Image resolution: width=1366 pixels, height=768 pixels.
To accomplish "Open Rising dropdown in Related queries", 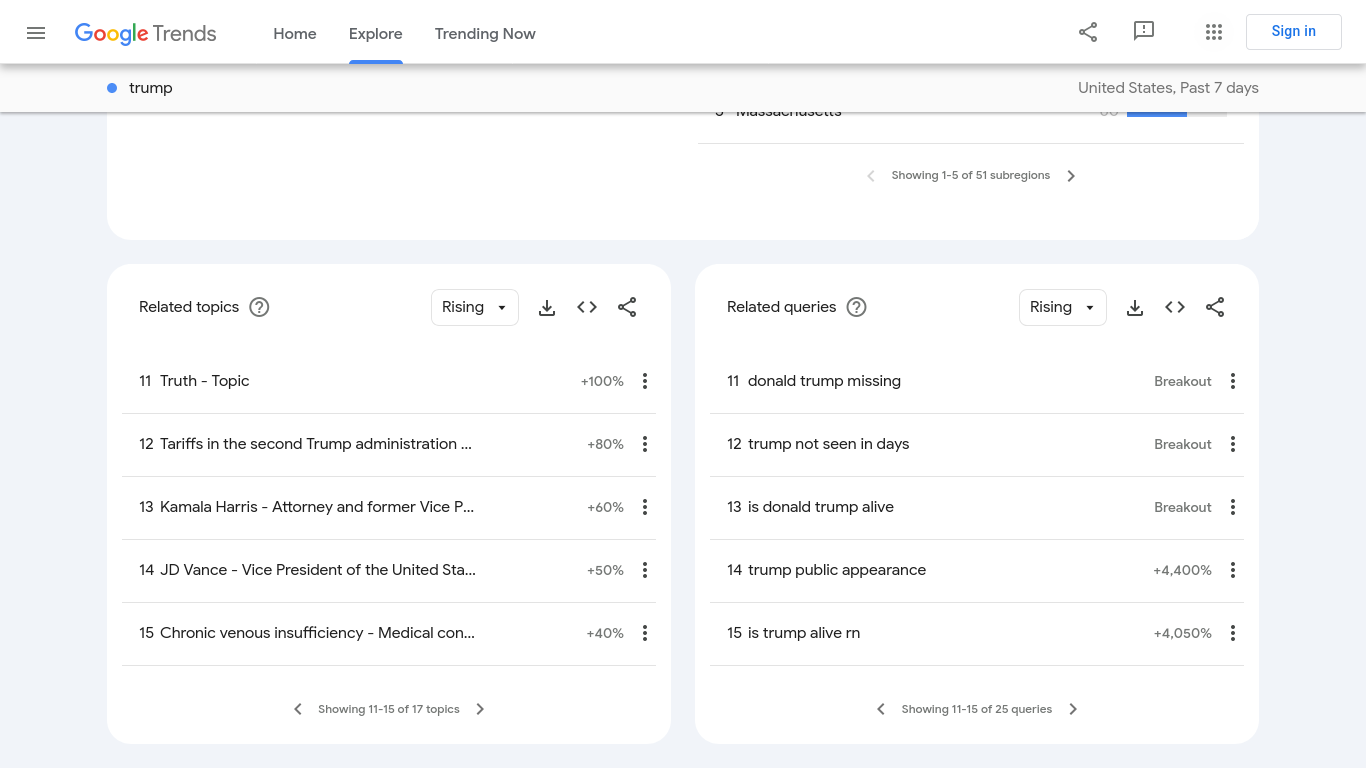I will pyautogui.click(x=1063, y=308).
